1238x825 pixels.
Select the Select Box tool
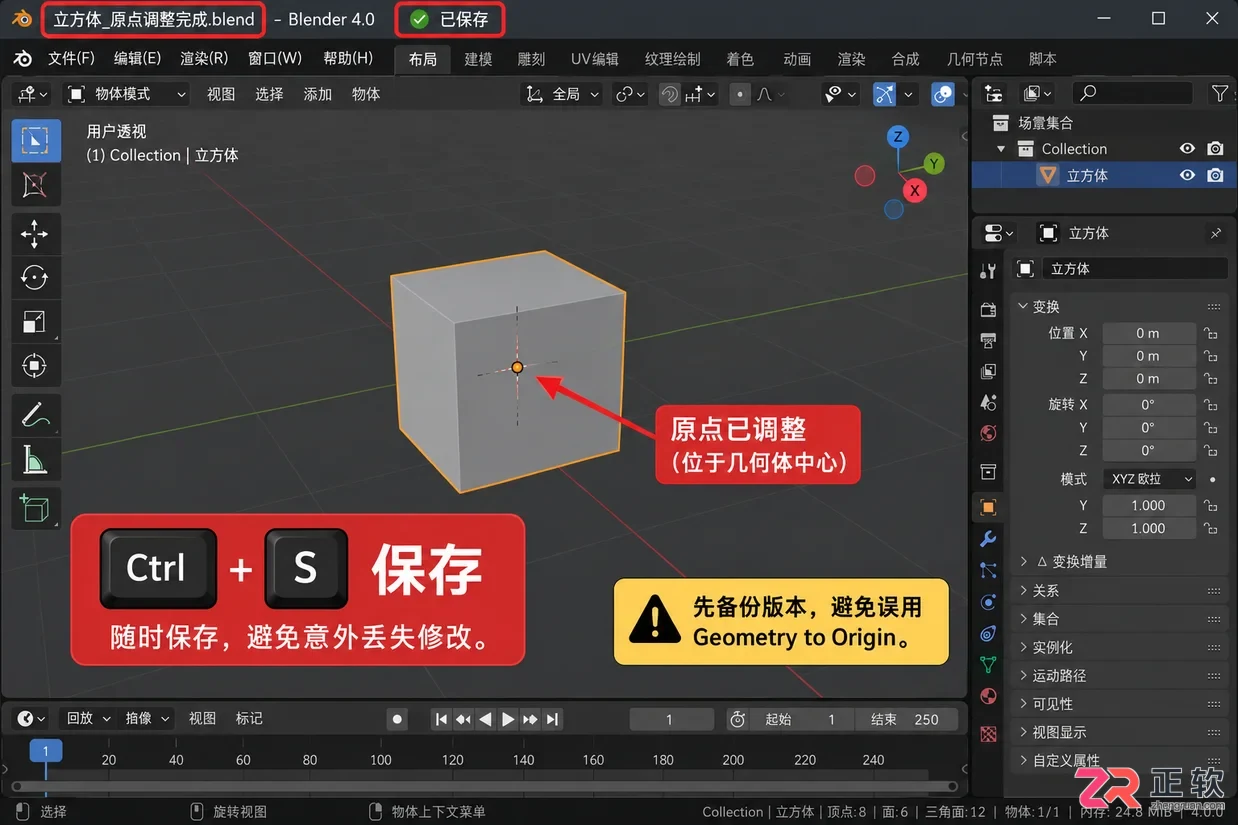pyautogui.click(x=36, y=141)
